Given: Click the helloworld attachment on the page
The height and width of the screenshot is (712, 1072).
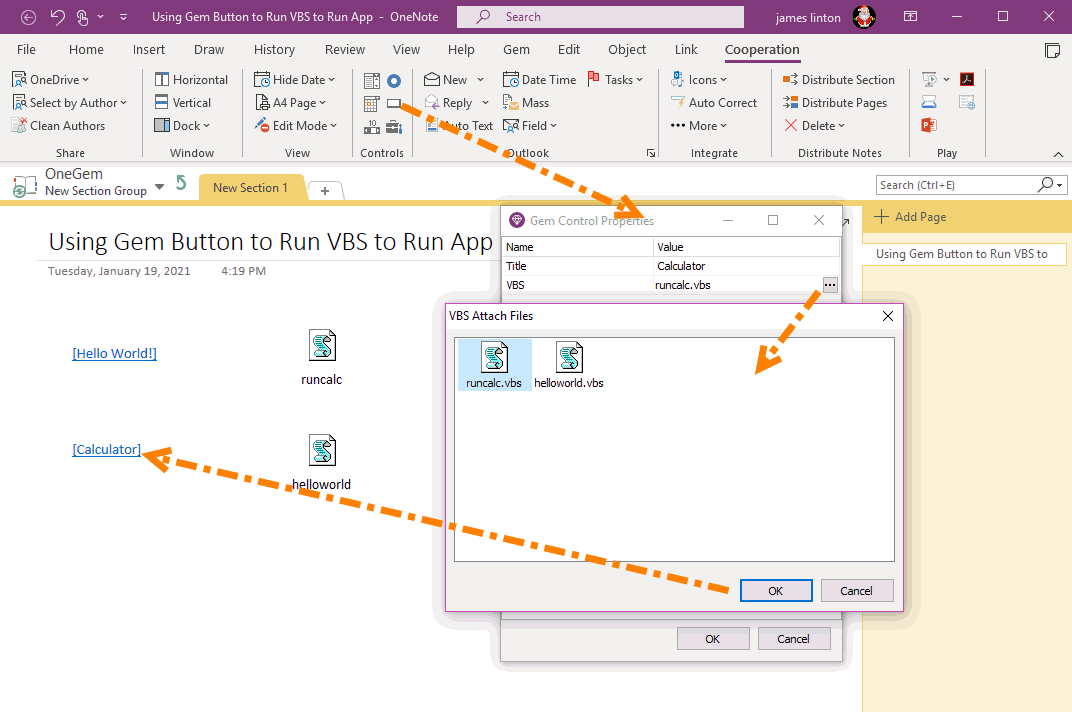Looking at the screenshot, I should 322,463.
